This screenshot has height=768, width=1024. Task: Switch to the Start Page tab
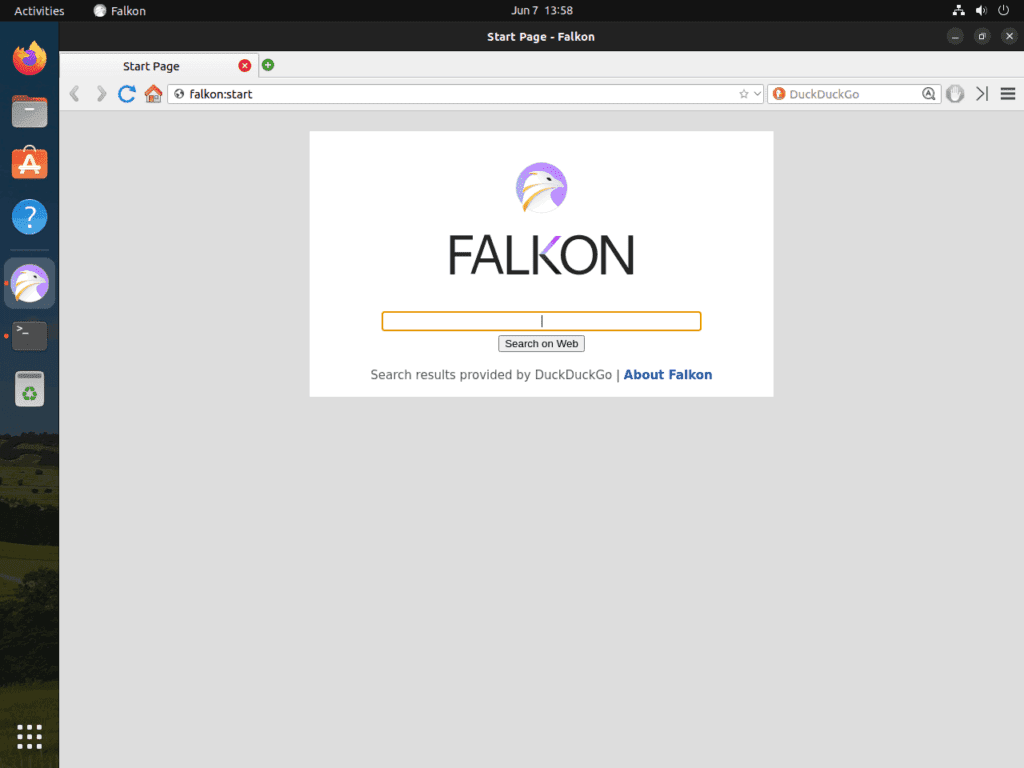coord(151,66)
